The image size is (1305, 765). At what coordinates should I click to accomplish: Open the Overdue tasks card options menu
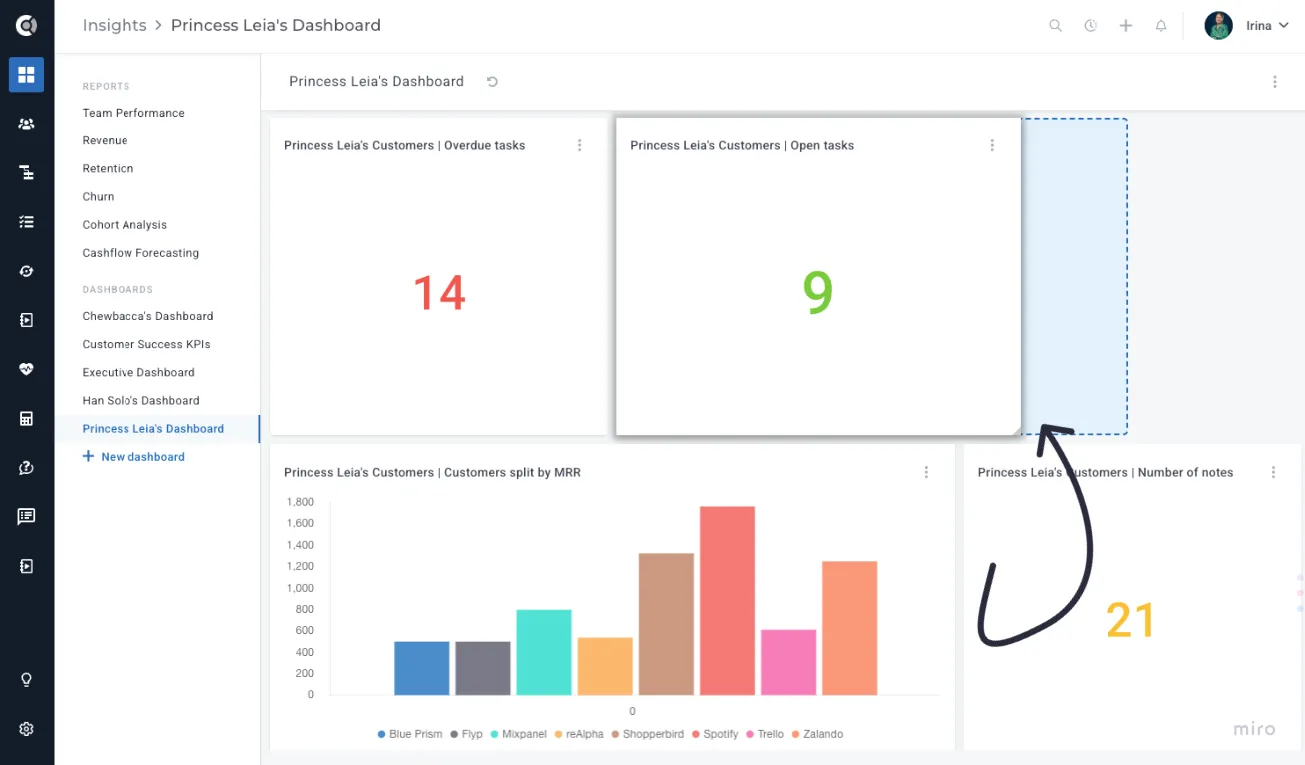point(580,145)
